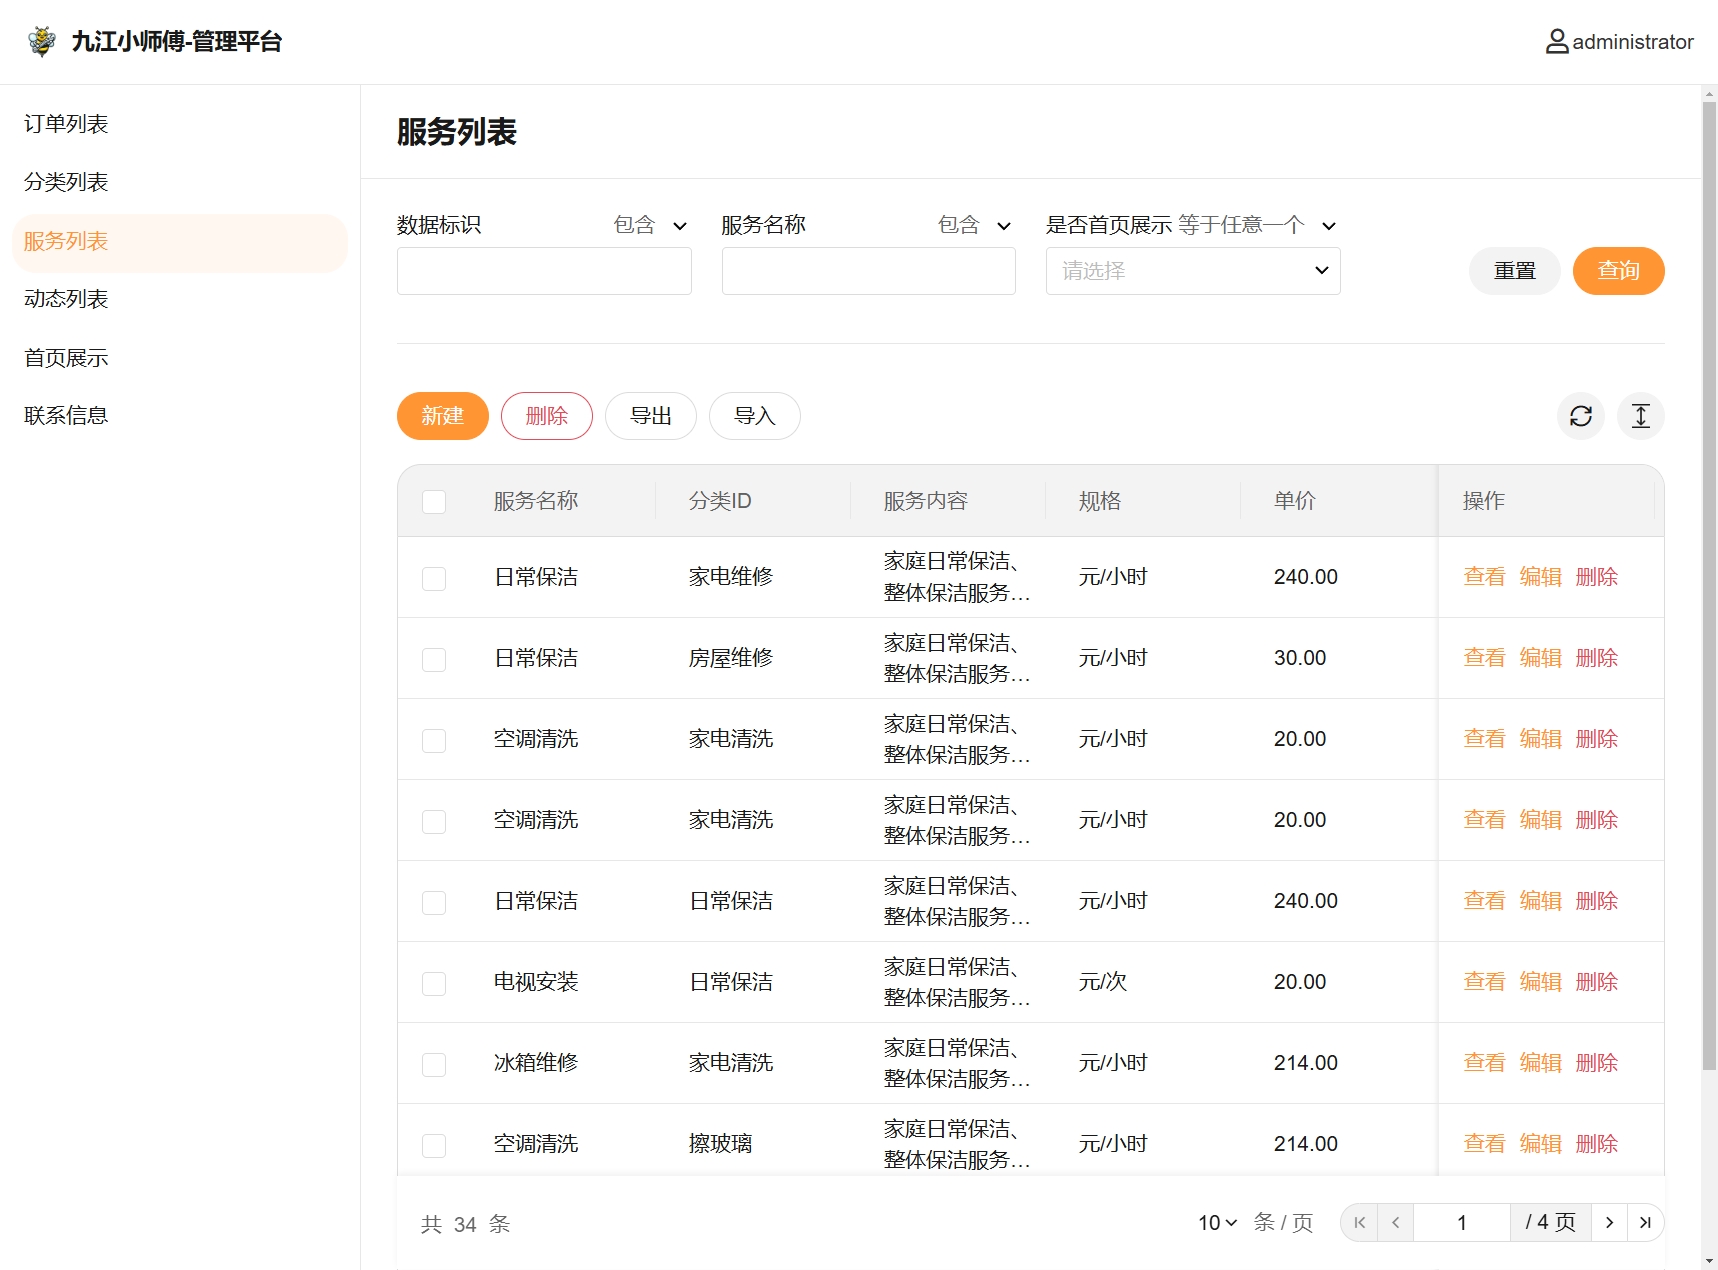Expand the 等于任意一个 operator dropdown

click(x=1256, y=225)
